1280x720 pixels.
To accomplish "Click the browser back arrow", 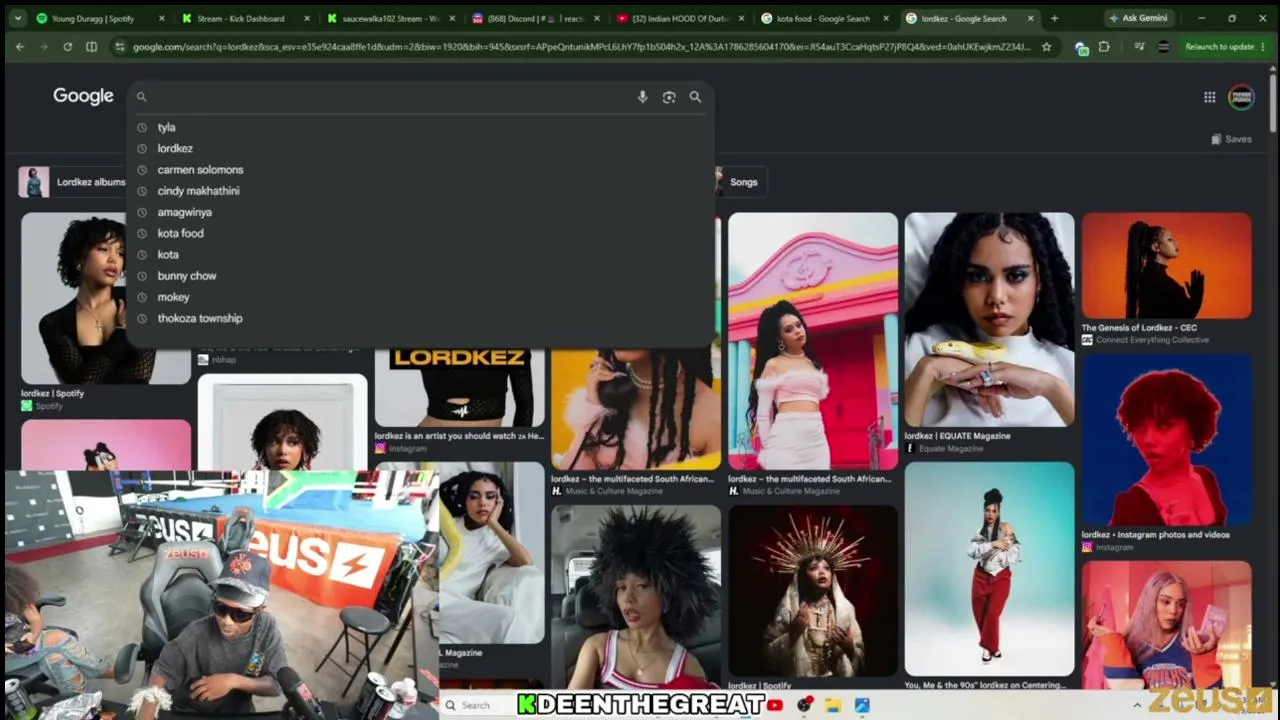I will pyautogui.click(x=20, y=46).
